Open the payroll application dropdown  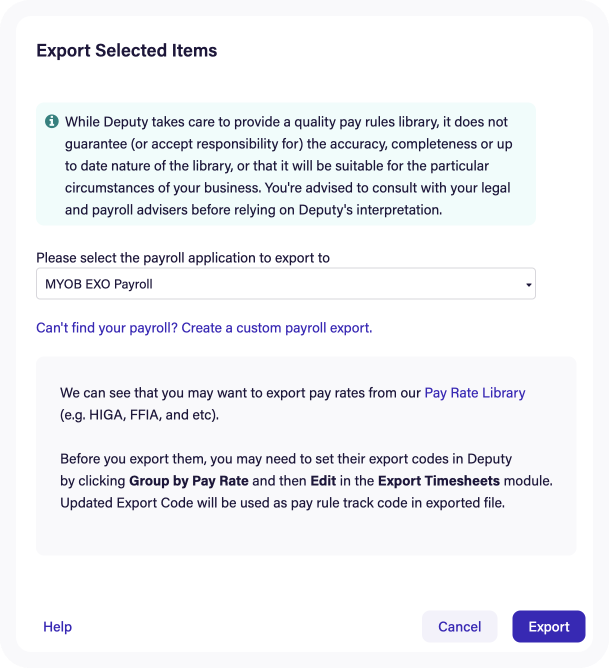pyautogui.click(x=286, y=284)
